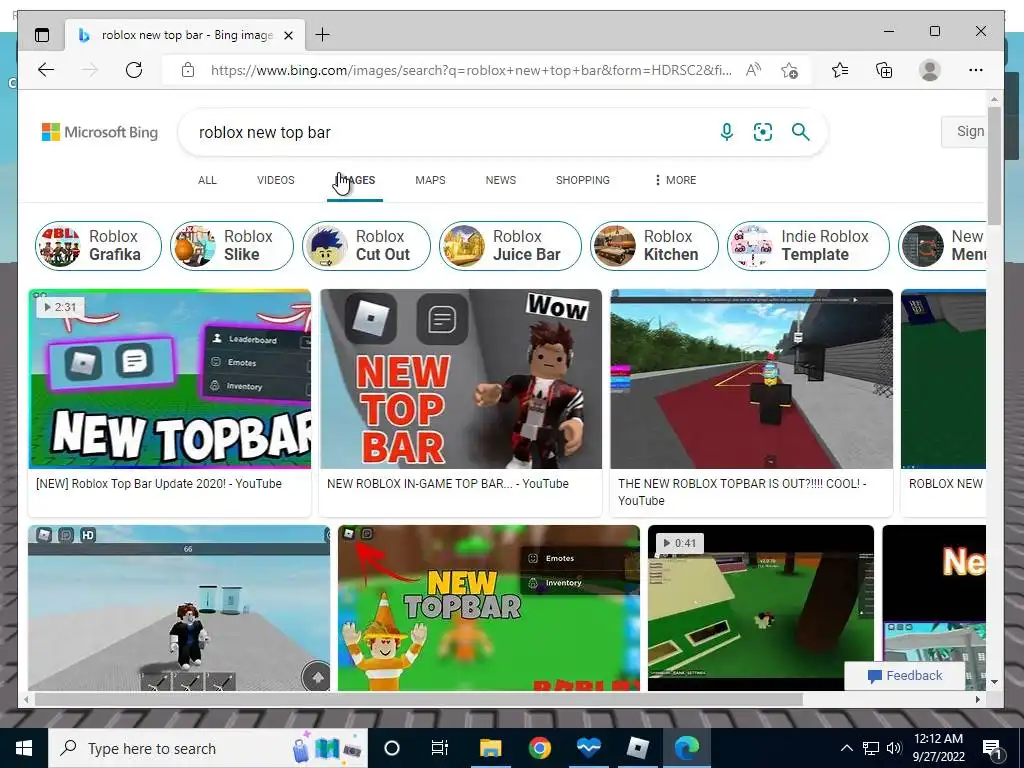Add this page to favorites

click(x=790, y=70)
